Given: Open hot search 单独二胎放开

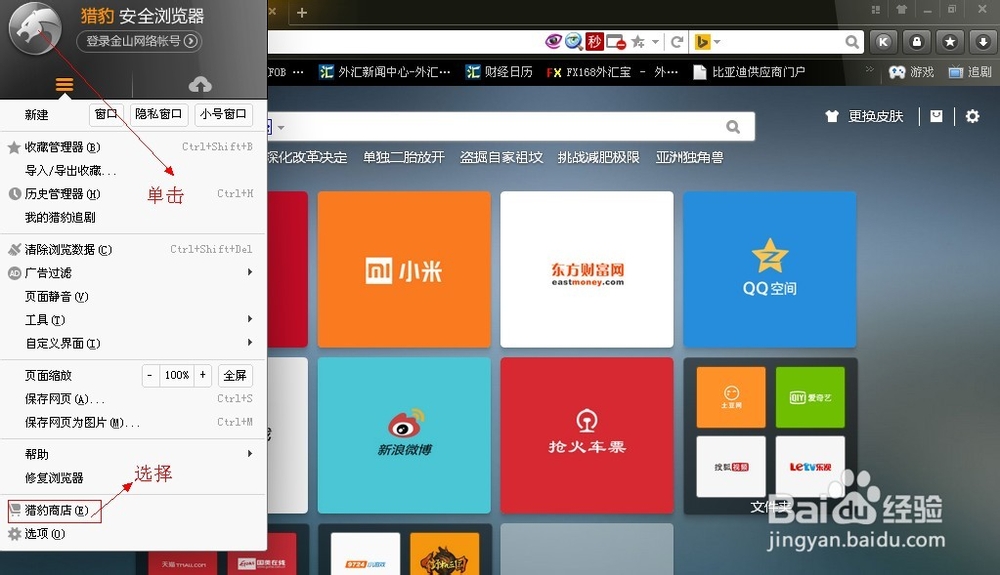Looking at the screenshot, I should point(404,157).
